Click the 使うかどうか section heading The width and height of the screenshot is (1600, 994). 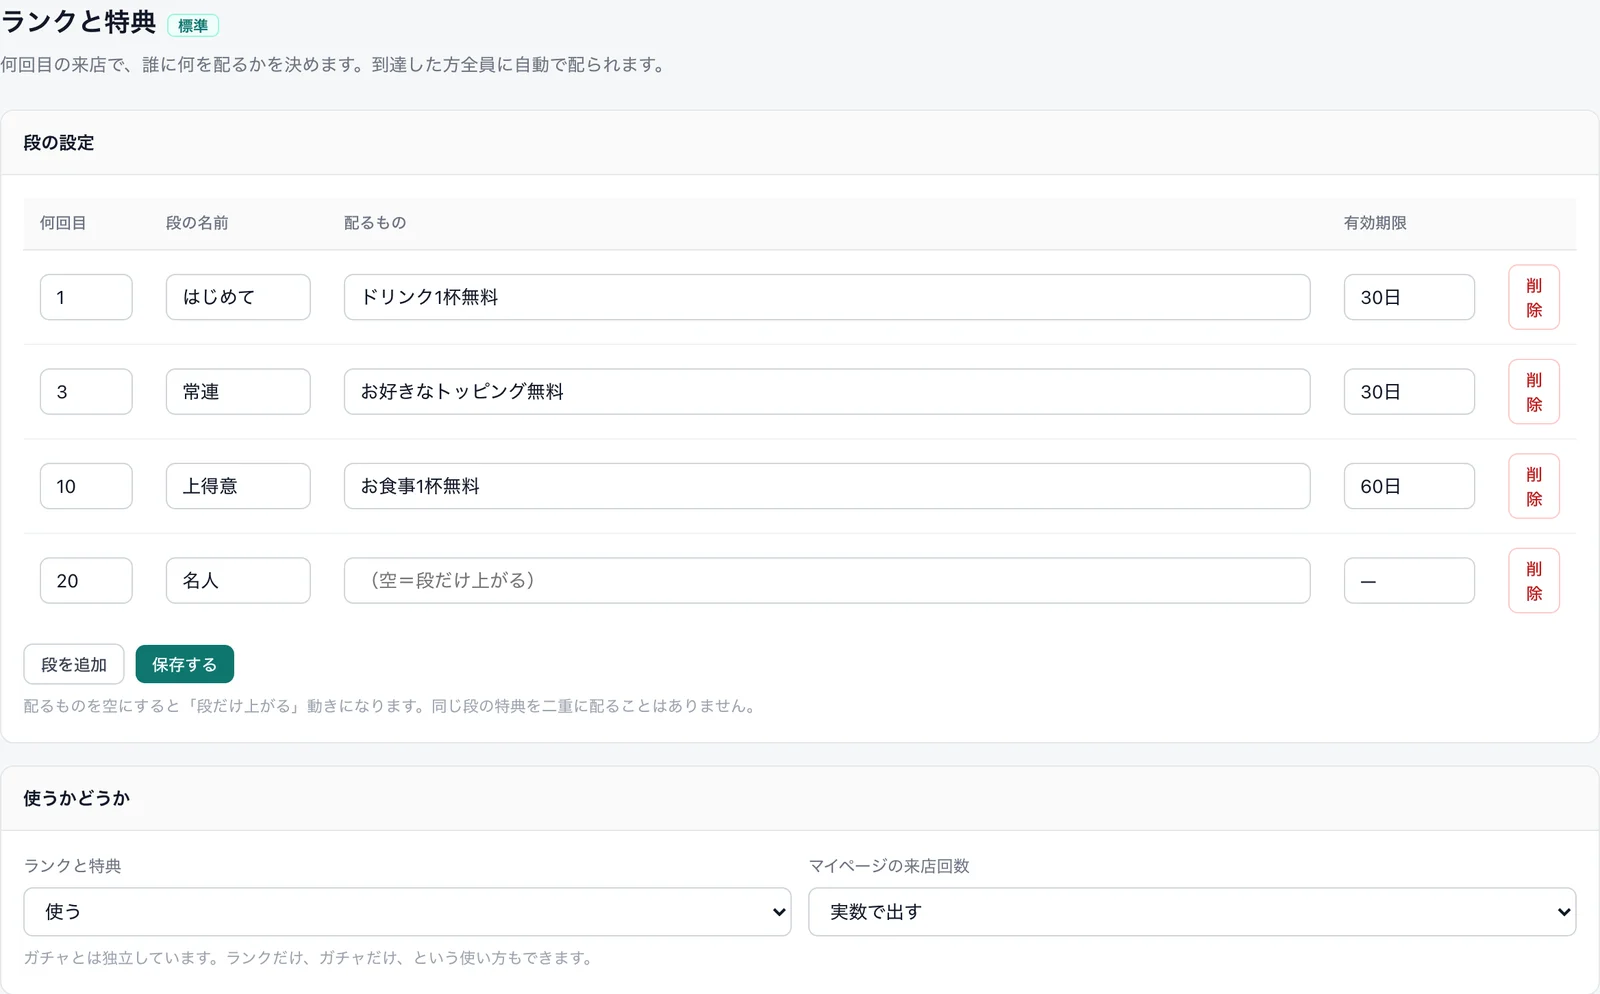(x=77, y=798)
